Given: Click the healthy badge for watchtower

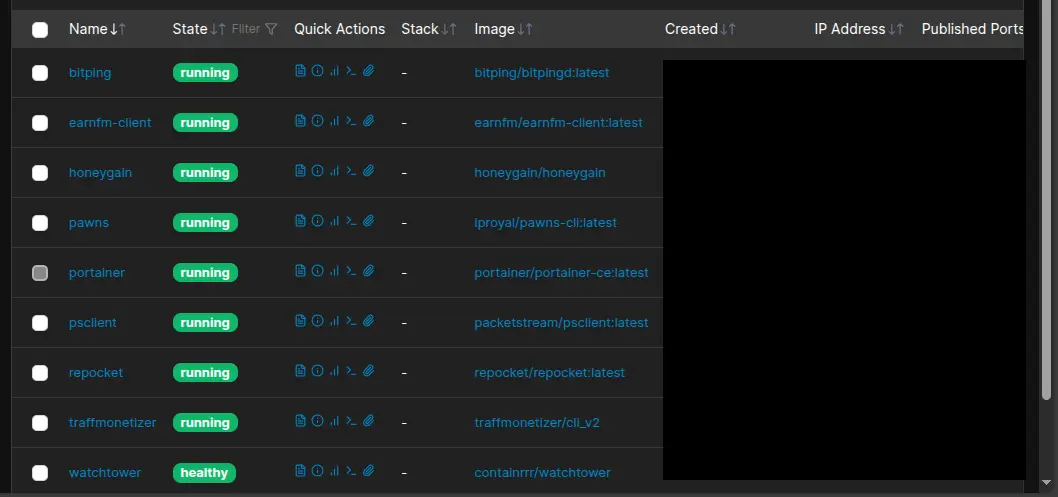Looking at the screenshot, I should (204, 473).
